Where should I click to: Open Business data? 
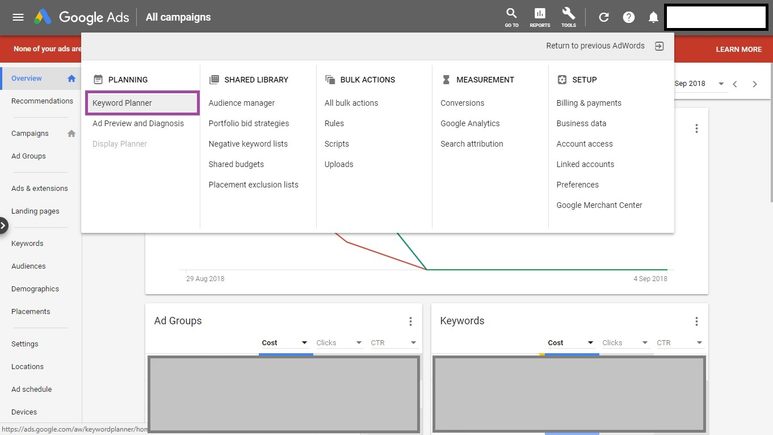coord(581,123)
